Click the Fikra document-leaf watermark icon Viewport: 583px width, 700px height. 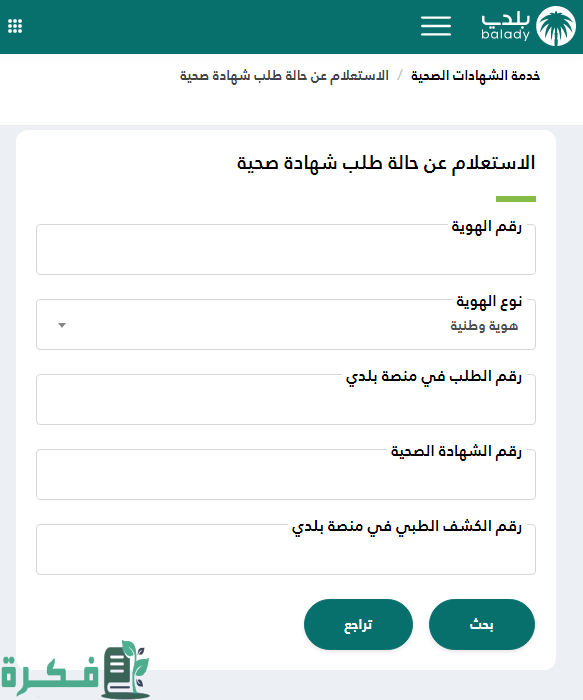(x=125, y=670)
